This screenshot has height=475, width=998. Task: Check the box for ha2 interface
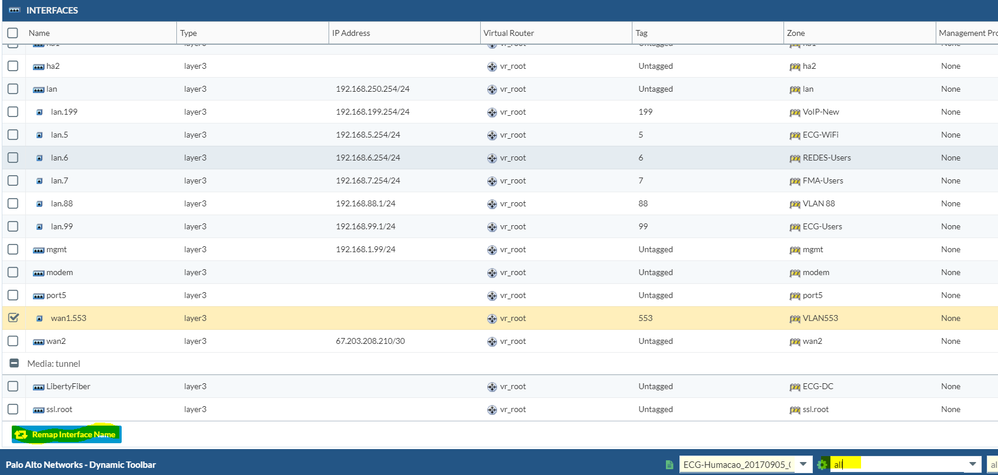click(13, 66)
